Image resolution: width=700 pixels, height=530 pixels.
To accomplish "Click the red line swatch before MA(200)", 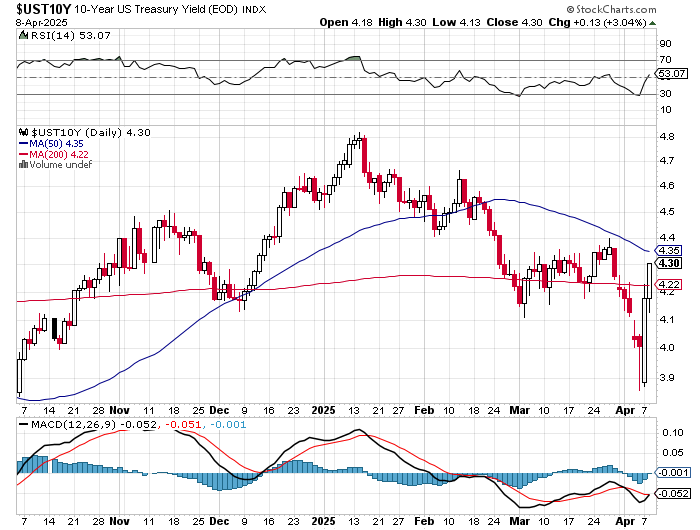I will tap(23, 154).
